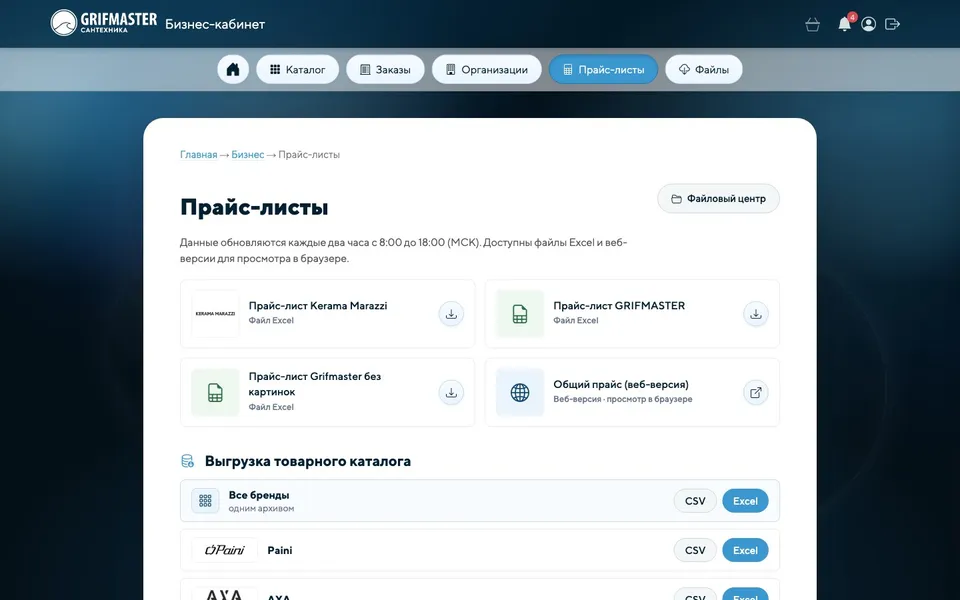This screenshot has height=600, width=960.
Task: Click the logout icon in header
Action: point(892,24)
